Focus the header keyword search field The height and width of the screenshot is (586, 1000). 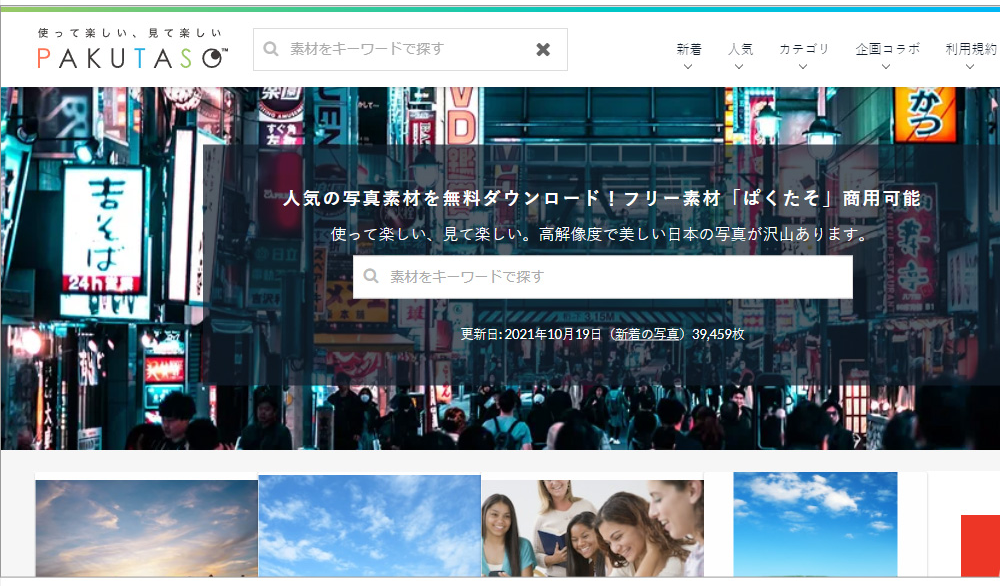coord(405,49)
